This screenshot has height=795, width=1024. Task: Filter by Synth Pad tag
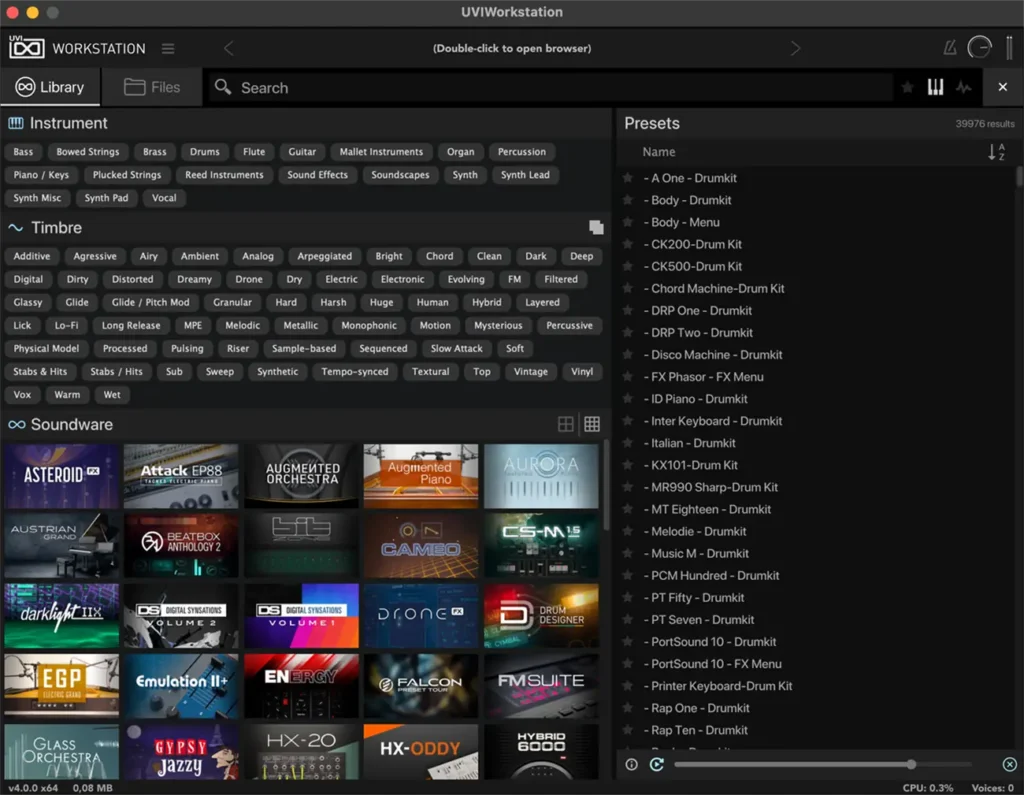point(106,198)
